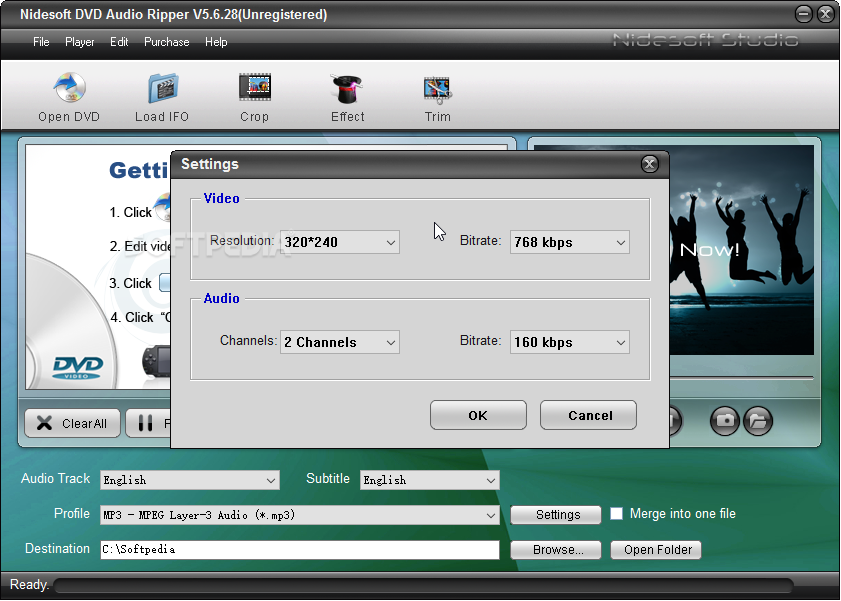
Task: Close the Settings dialog with X
Action: [650, 164]
